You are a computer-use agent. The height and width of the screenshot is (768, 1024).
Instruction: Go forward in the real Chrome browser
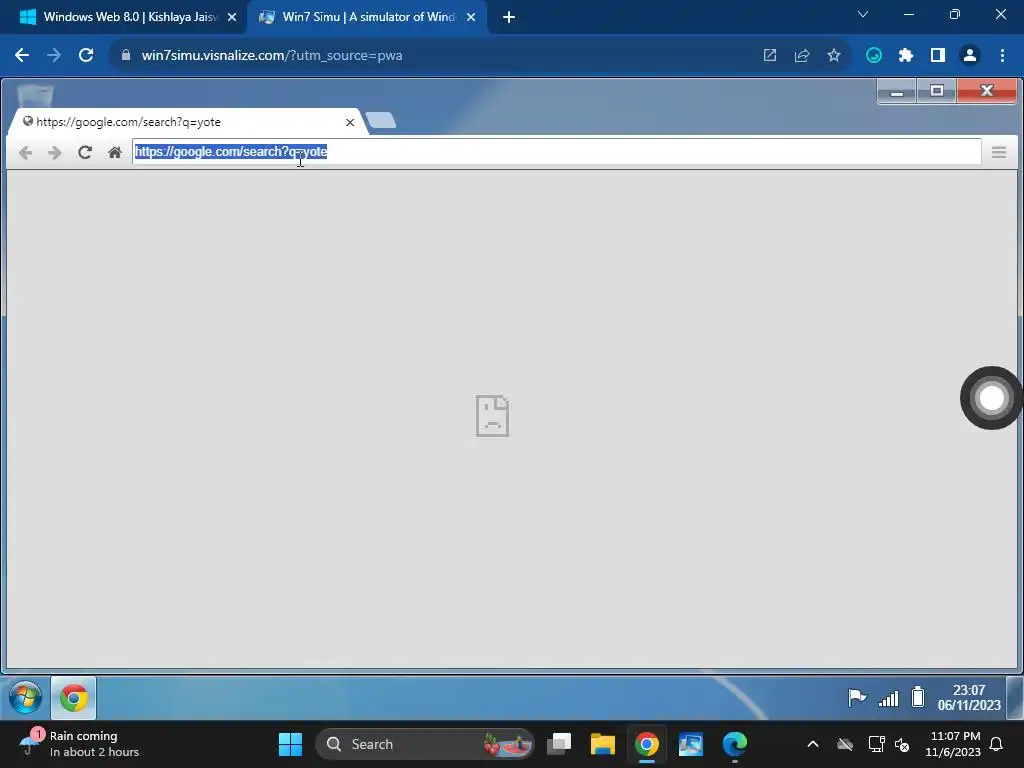point(54,56)
